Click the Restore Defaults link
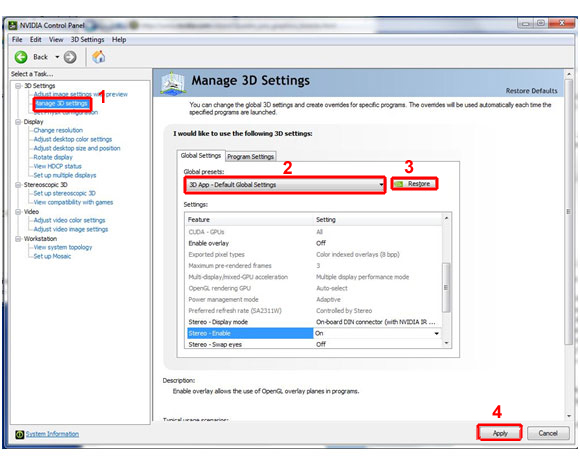This screenshot has width=580, height=465. [531, 91]
